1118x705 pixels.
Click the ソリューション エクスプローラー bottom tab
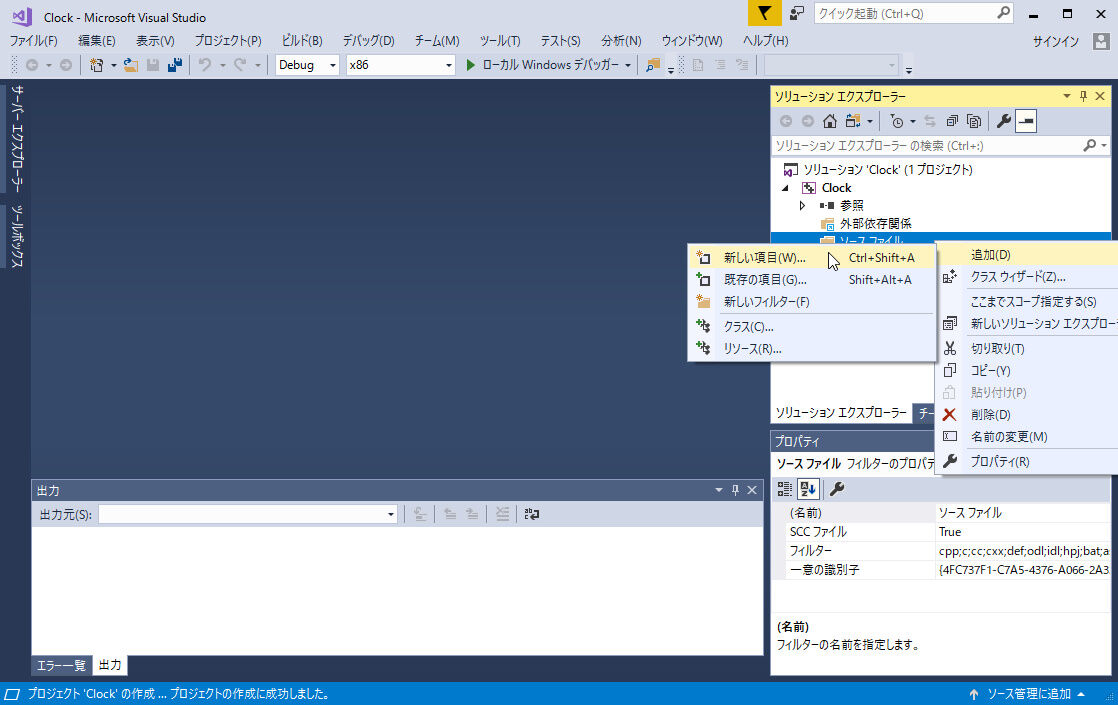point(841,413)
